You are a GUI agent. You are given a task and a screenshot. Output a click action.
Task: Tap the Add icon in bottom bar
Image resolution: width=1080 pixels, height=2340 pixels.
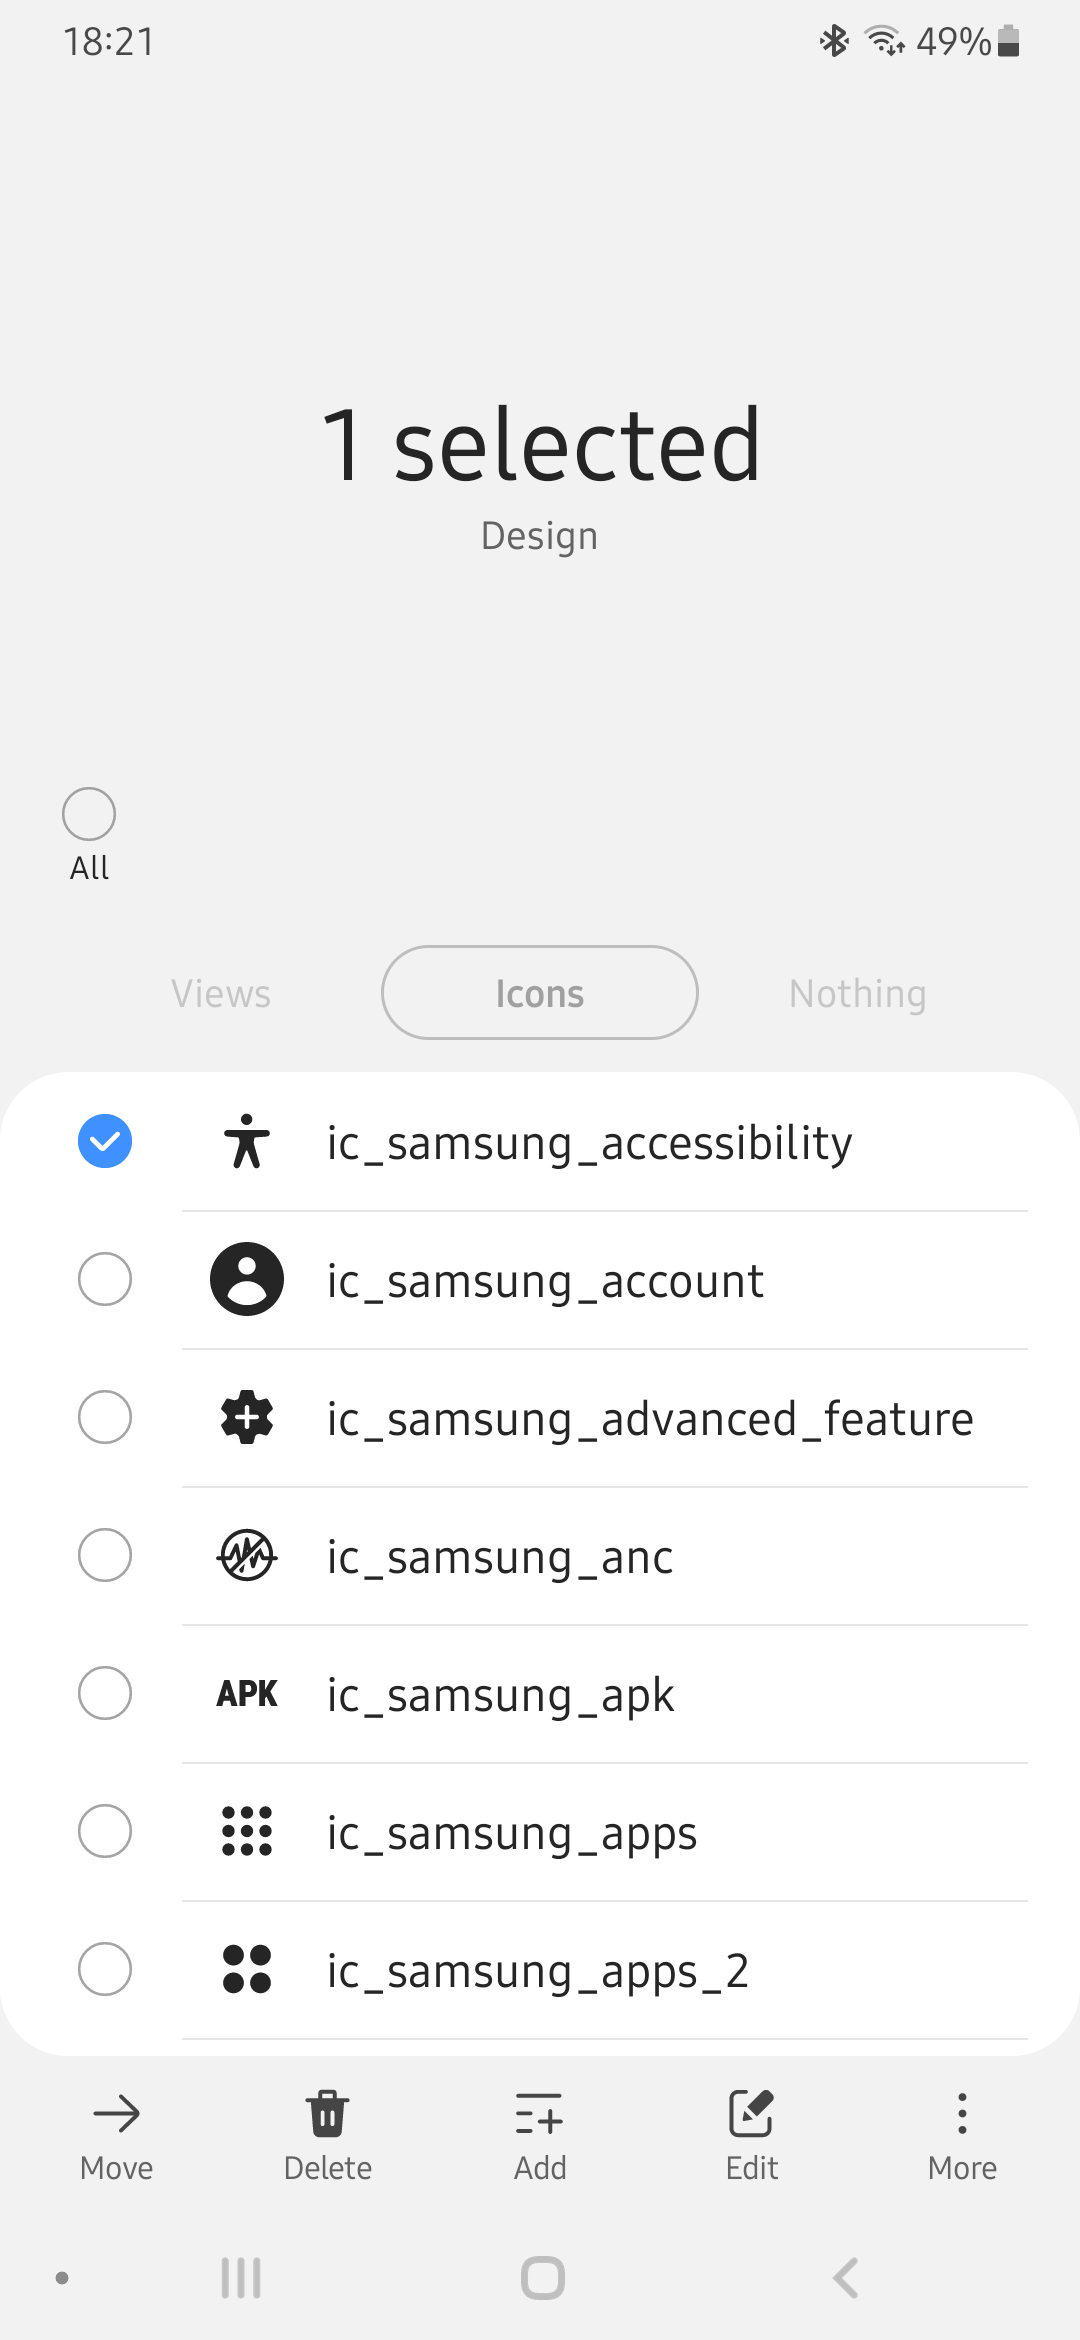(540, 2114)
